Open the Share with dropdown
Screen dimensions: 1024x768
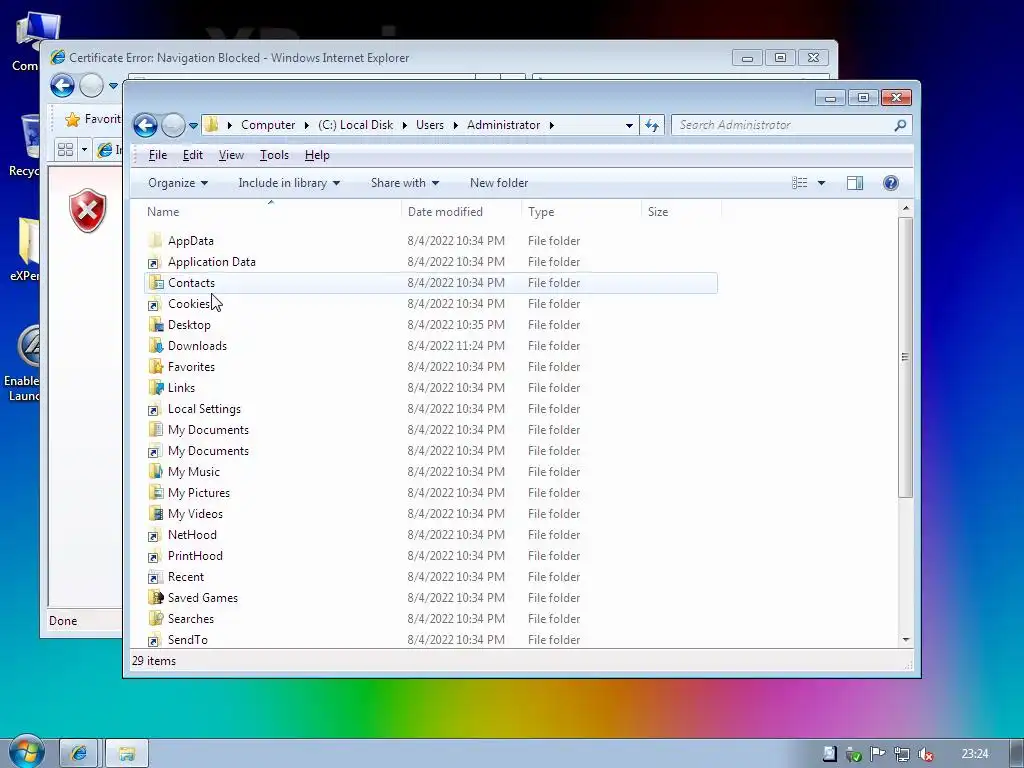(404, 183)
